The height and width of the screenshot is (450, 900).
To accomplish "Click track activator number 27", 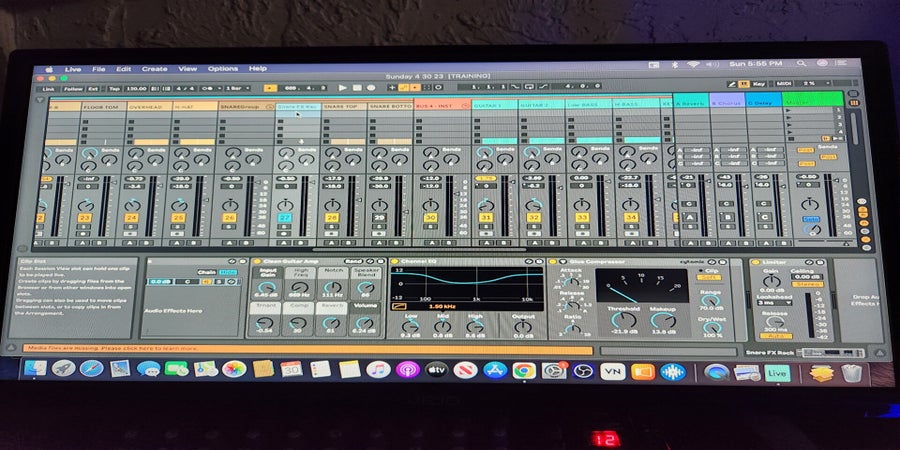I will (x=284, y=217).
